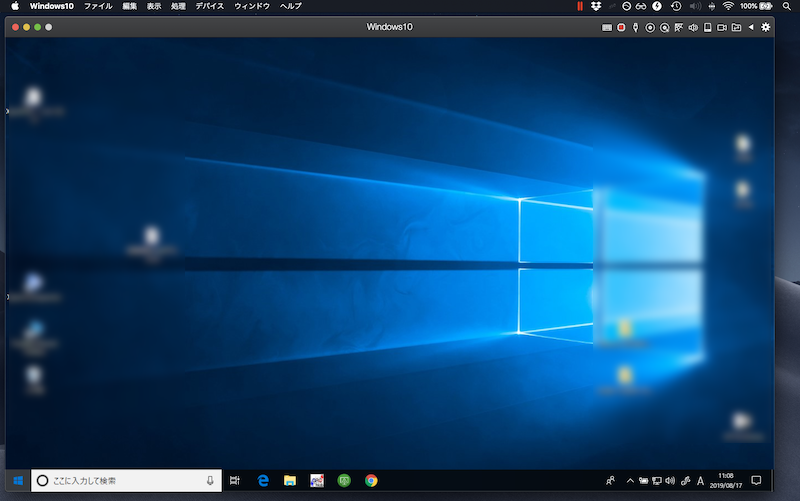This screenshot has width=800, height=501.
Task: Open the shared folders icon in title bar
Action: (x=737, y=27)
